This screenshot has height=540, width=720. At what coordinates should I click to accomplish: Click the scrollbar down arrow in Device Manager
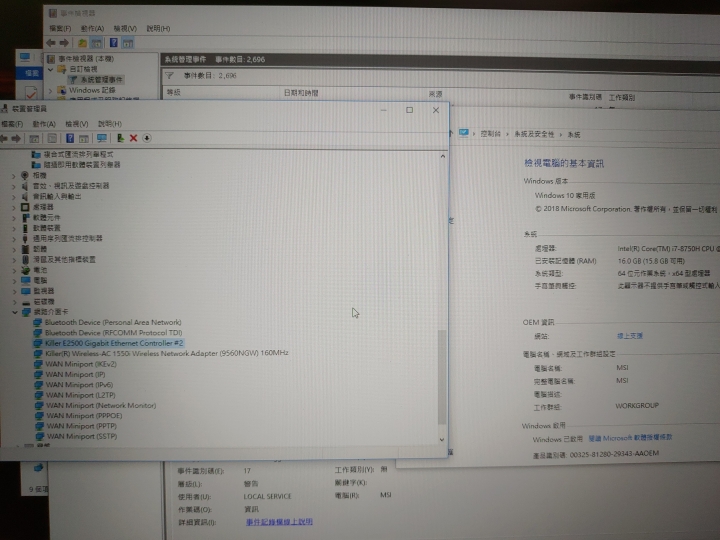442,439
